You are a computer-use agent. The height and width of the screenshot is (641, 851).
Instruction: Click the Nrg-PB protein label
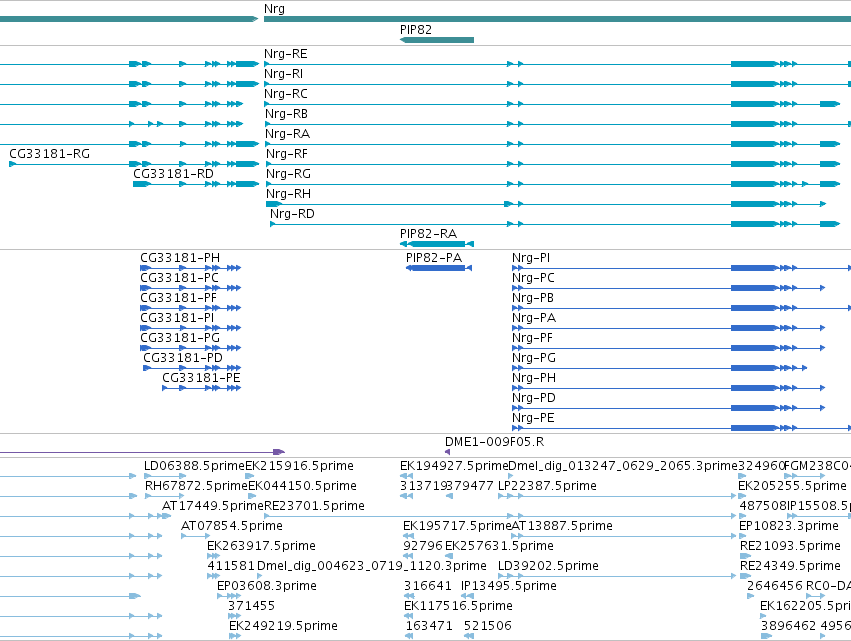[x=532, y=298]
